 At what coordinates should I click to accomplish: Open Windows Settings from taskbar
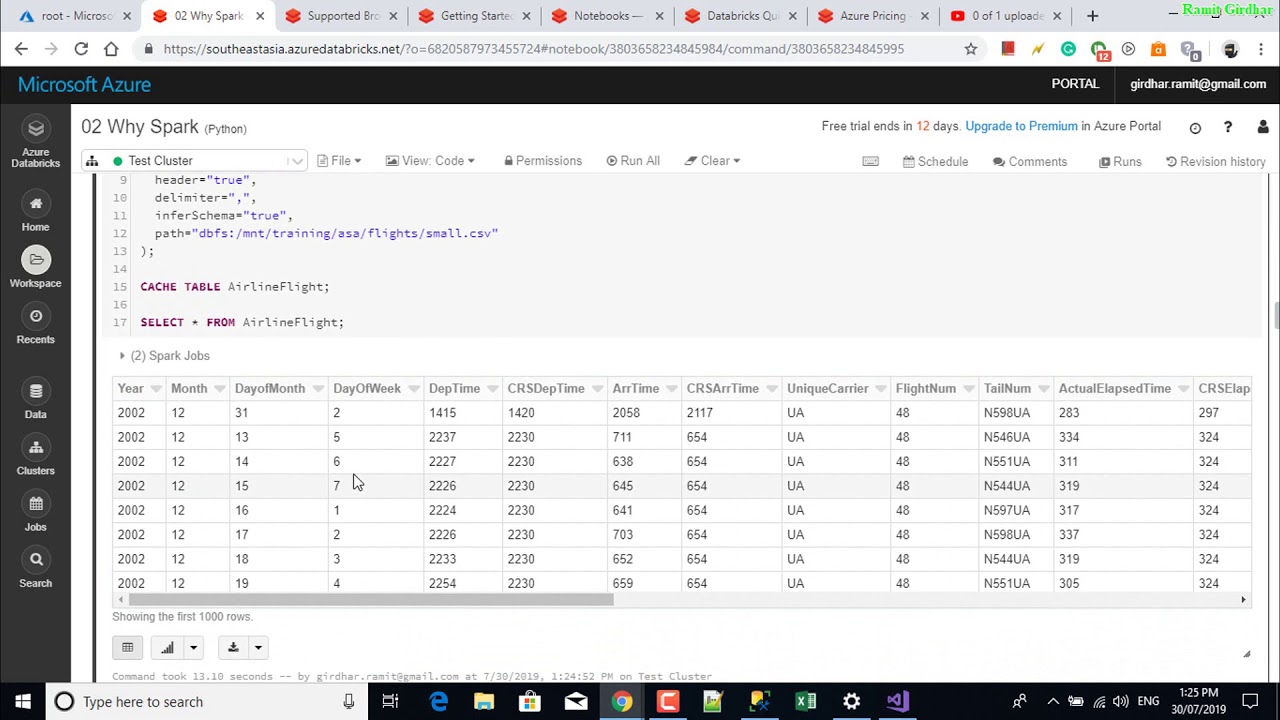851,701
